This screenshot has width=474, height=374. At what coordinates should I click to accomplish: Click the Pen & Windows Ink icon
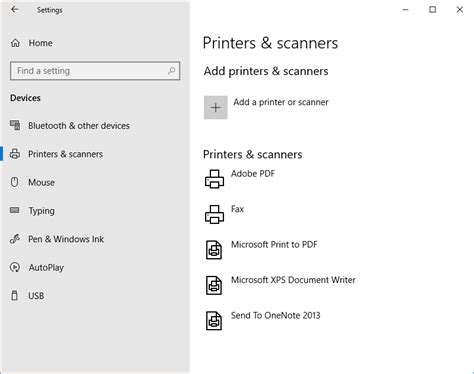[x=15, y=239]
